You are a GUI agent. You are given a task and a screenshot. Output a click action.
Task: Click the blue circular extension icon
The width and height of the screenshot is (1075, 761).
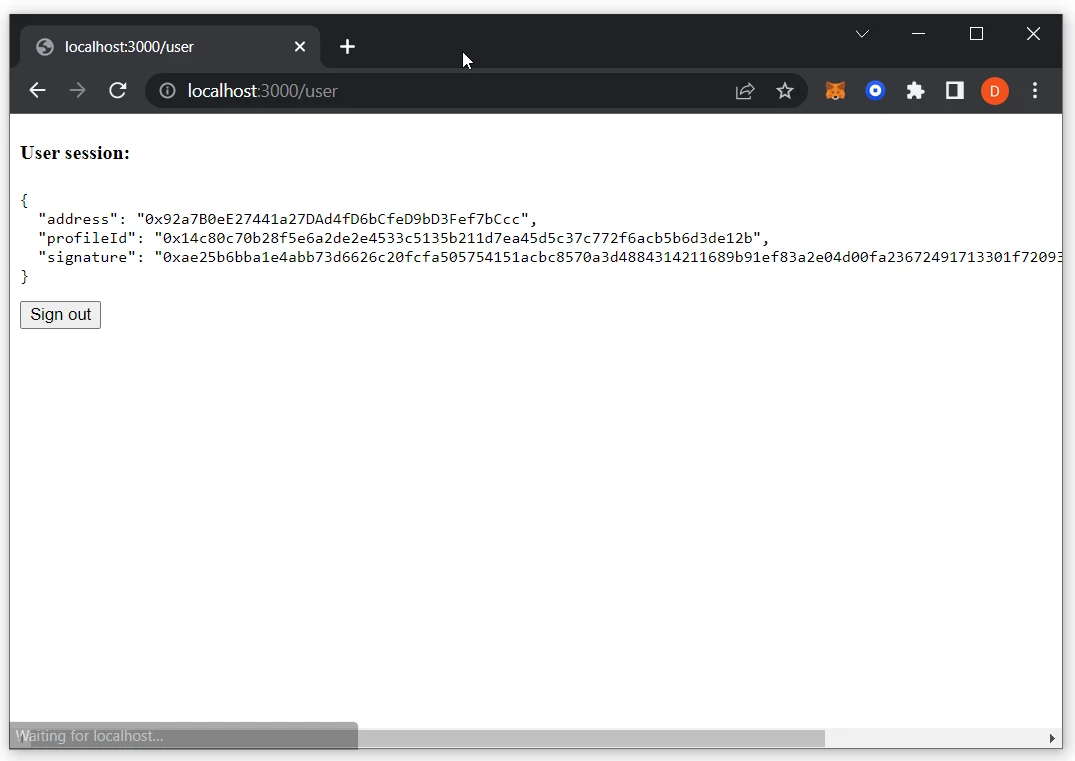875,91
